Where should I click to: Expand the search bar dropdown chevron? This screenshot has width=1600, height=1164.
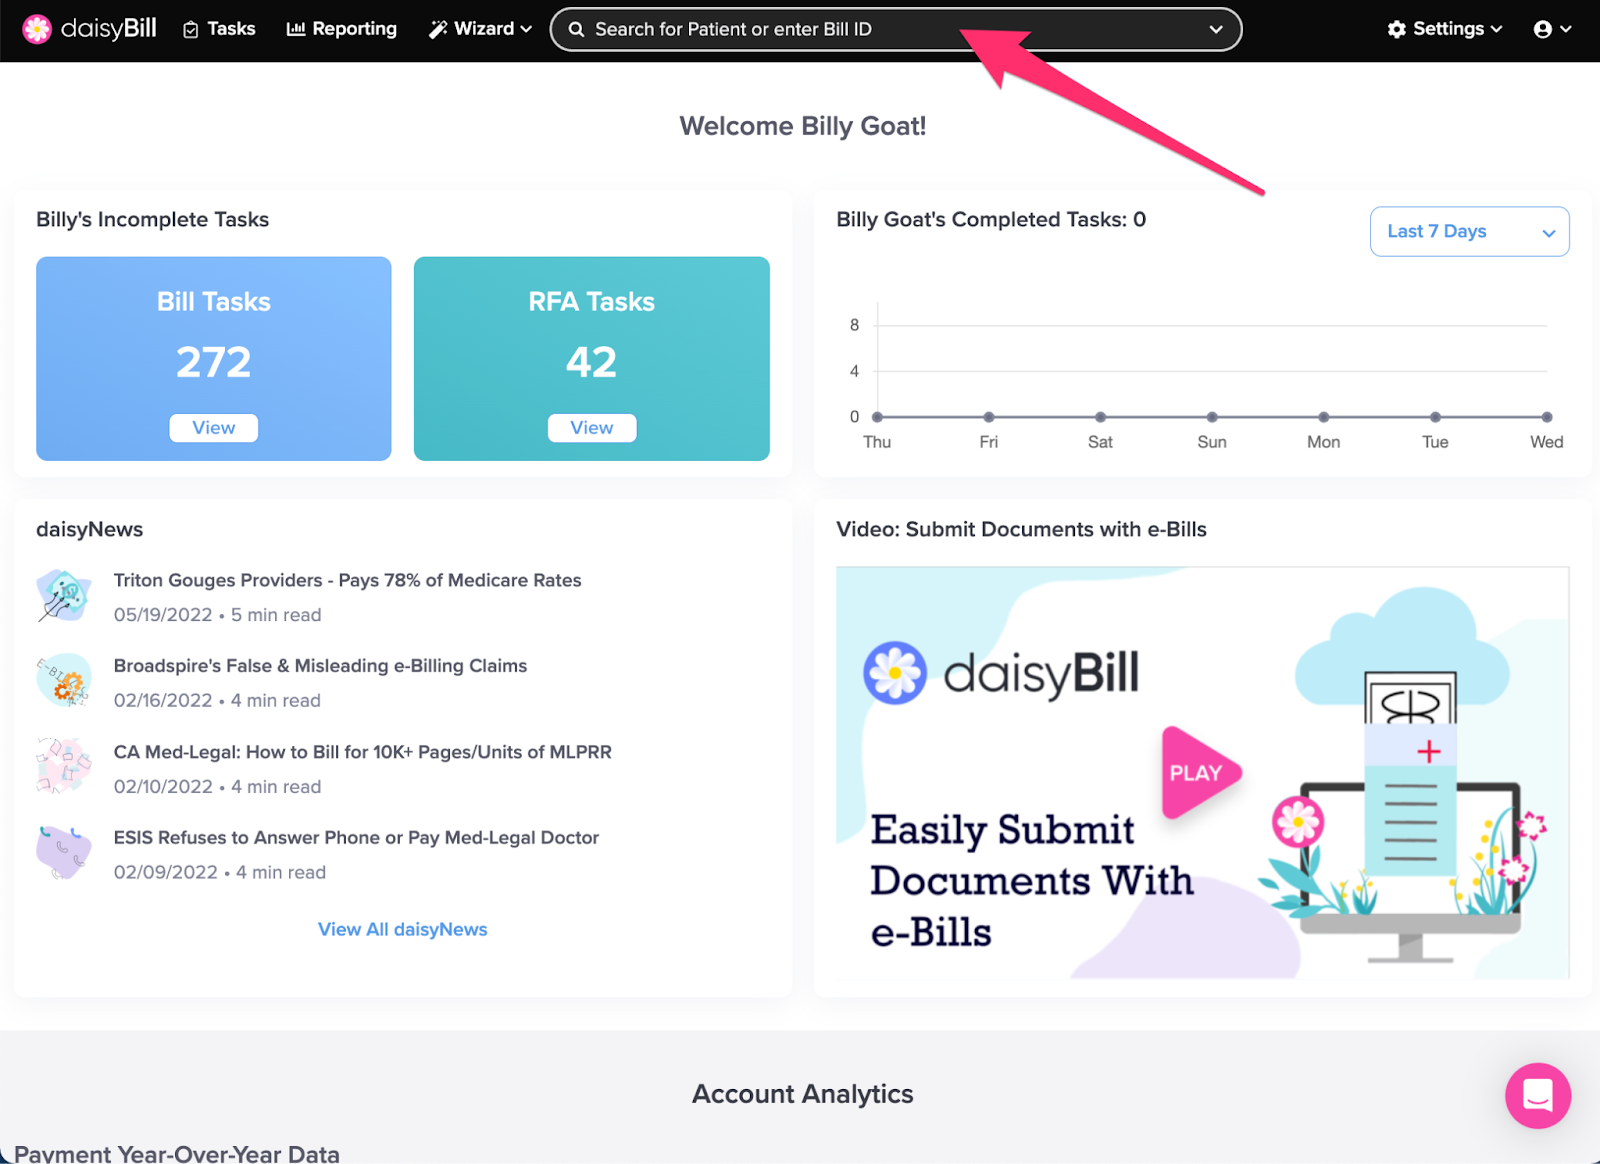click(1216, 29)
